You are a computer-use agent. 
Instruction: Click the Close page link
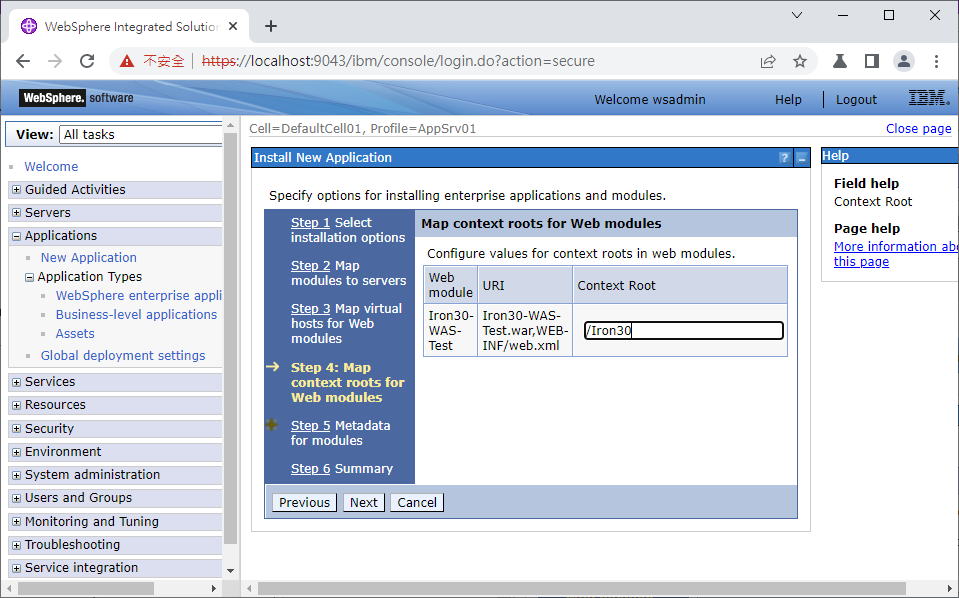[918, 128]
